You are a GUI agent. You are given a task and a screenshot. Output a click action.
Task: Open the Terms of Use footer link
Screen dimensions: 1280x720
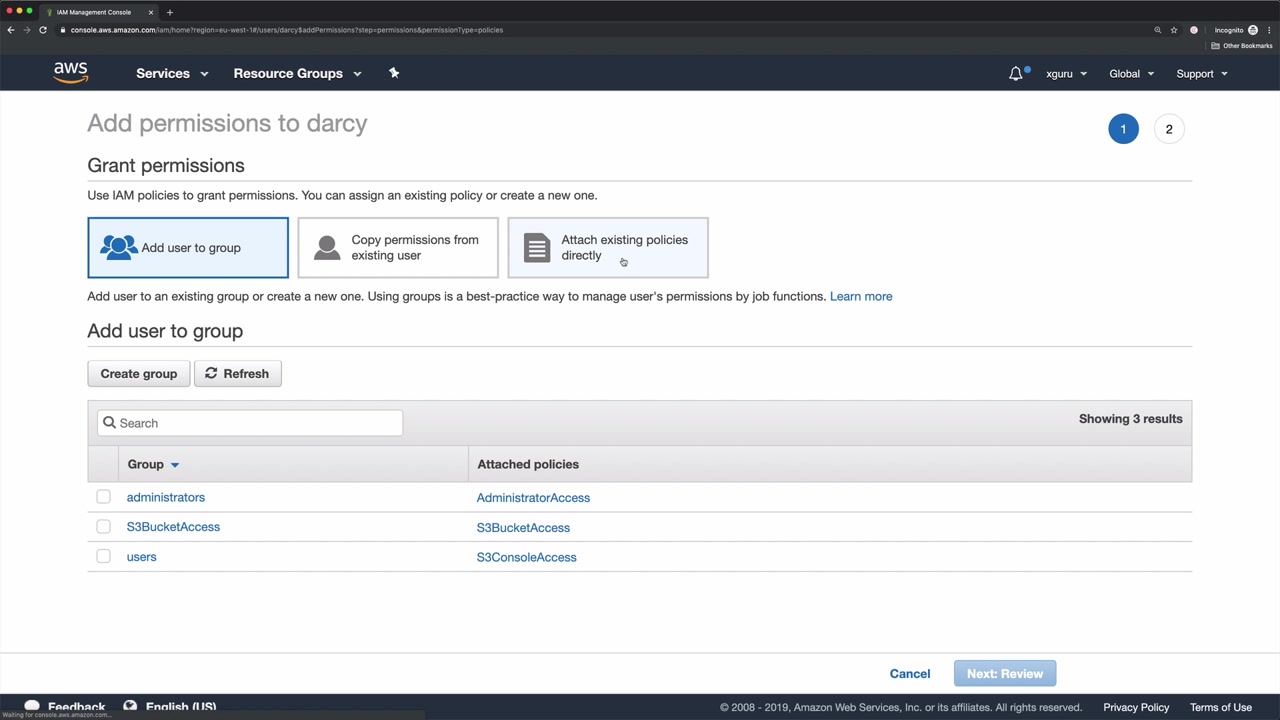point(1221,707)
